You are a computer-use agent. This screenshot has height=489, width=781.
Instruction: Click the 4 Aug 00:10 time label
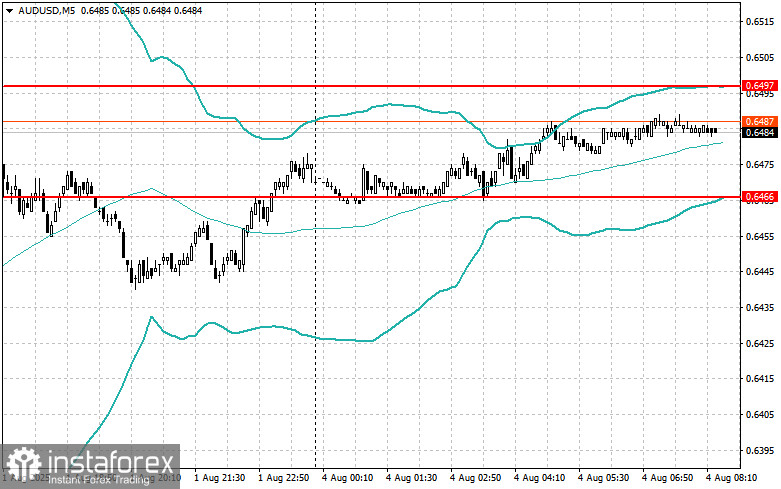(348, 478)
